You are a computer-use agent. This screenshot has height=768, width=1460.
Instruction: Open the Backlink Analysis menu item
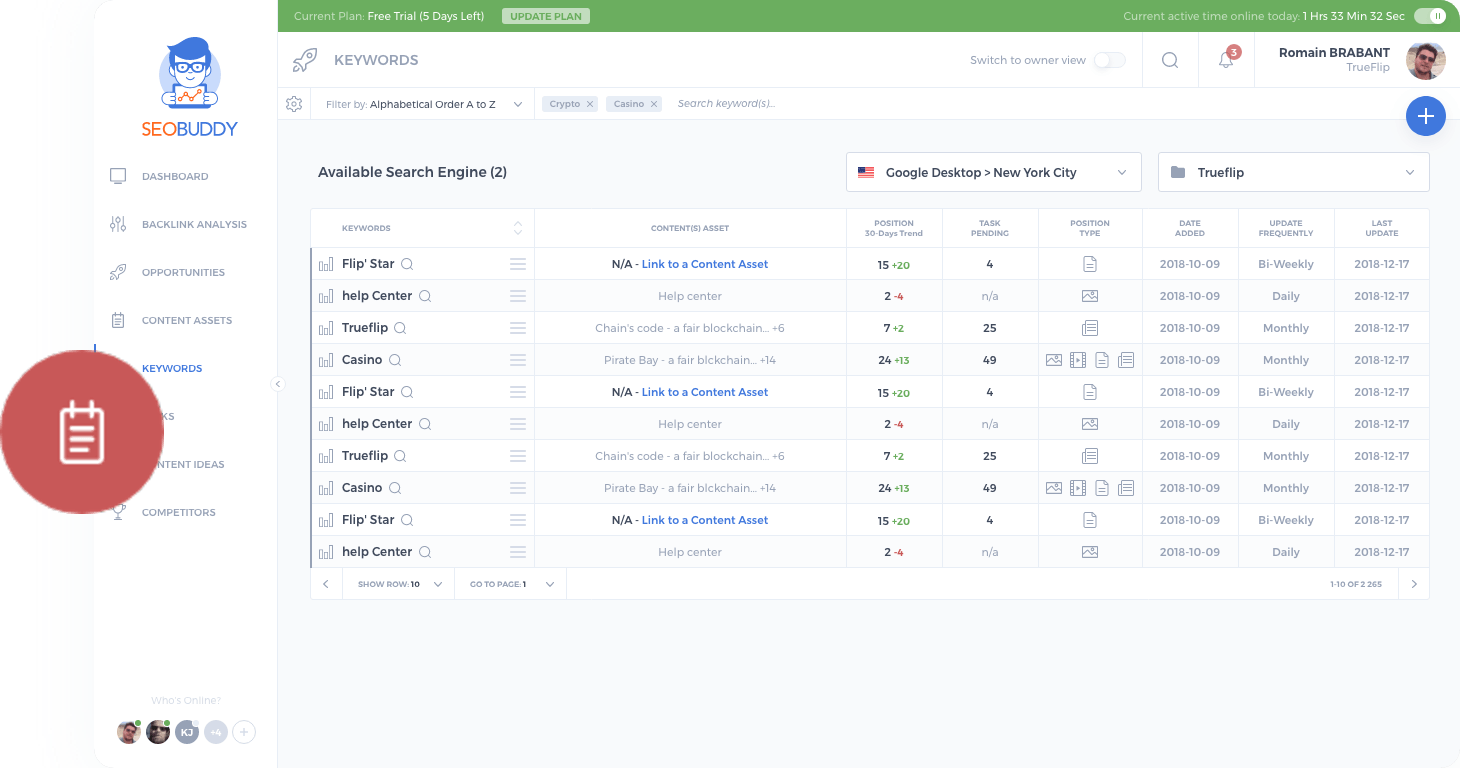[194, 224]
